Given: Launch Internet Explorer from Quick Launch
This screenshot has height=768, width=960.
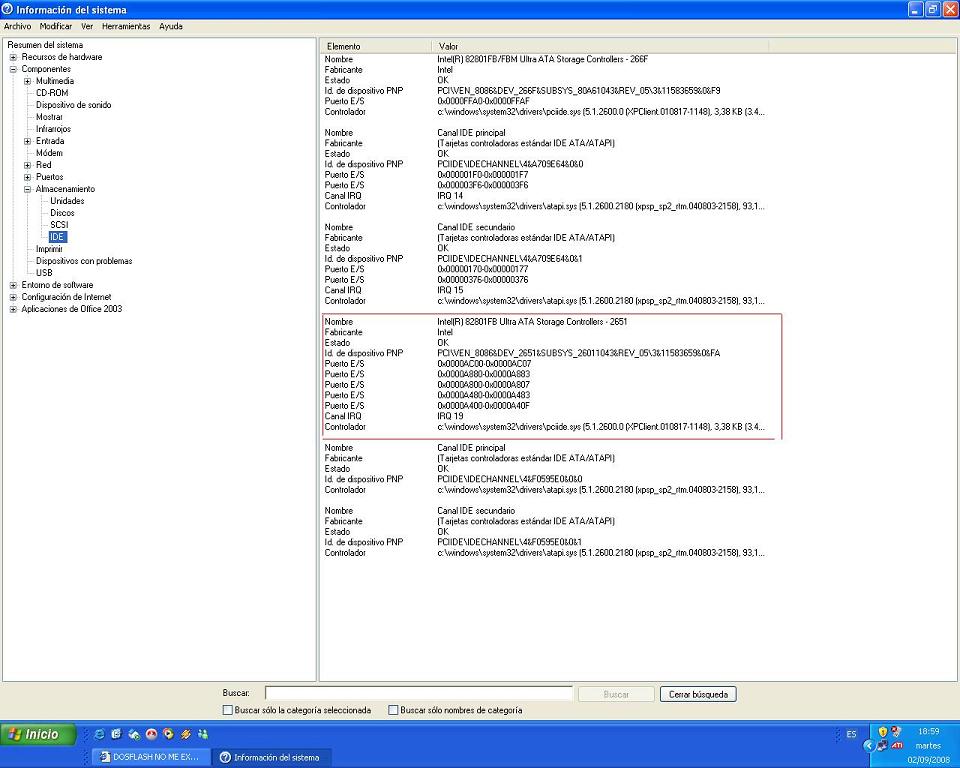Looking at the screenshot, I should [x=99, y=734].
